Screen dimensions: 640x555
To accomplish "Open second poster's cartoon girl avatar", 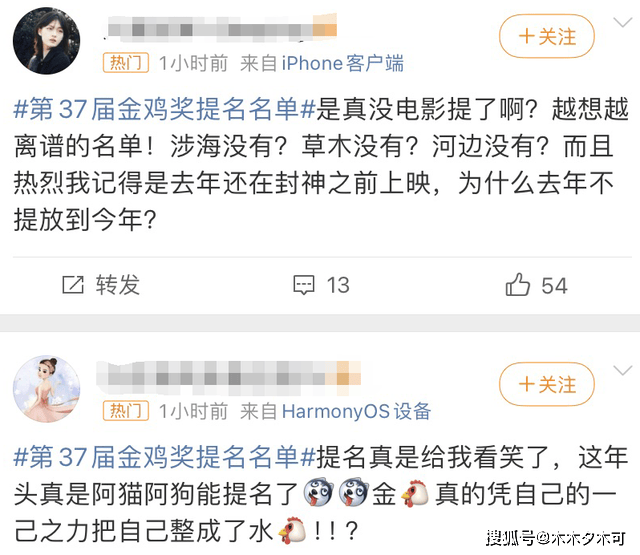I will click(x=46, y=388).
